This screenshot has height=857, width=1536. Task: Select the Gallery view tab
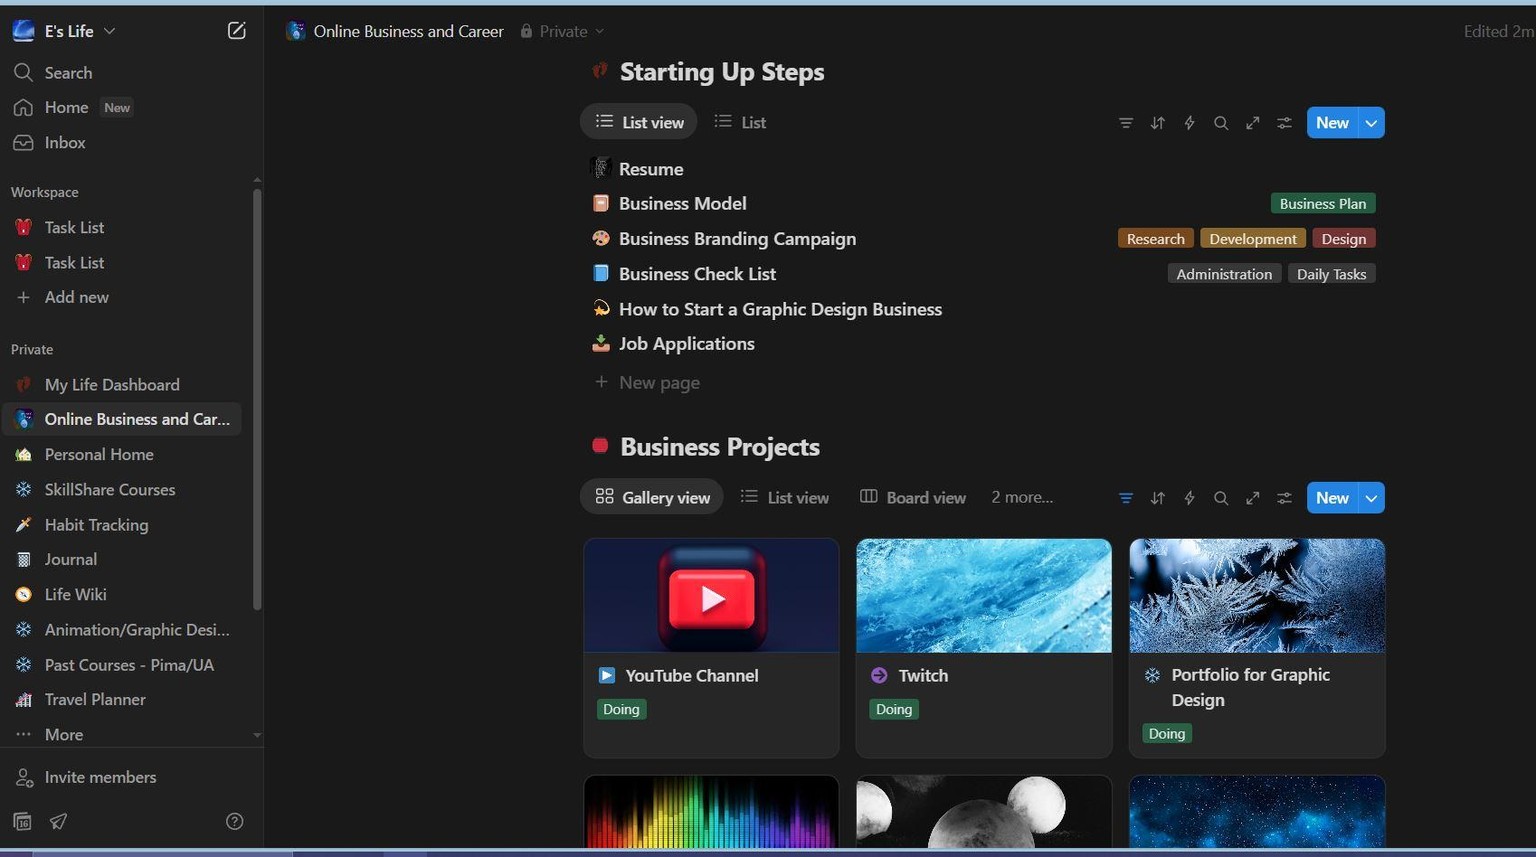click(x=652, y=497)
